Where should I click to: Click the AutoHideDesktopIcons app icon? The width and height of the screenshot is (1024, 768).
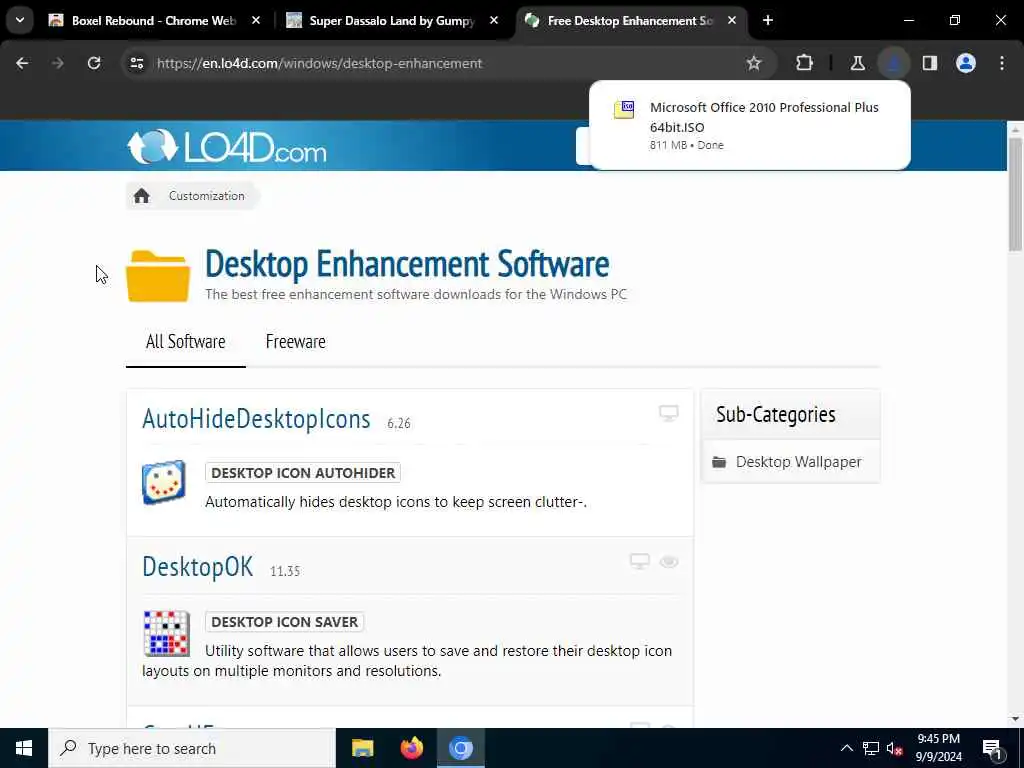(x=164, y=483)
